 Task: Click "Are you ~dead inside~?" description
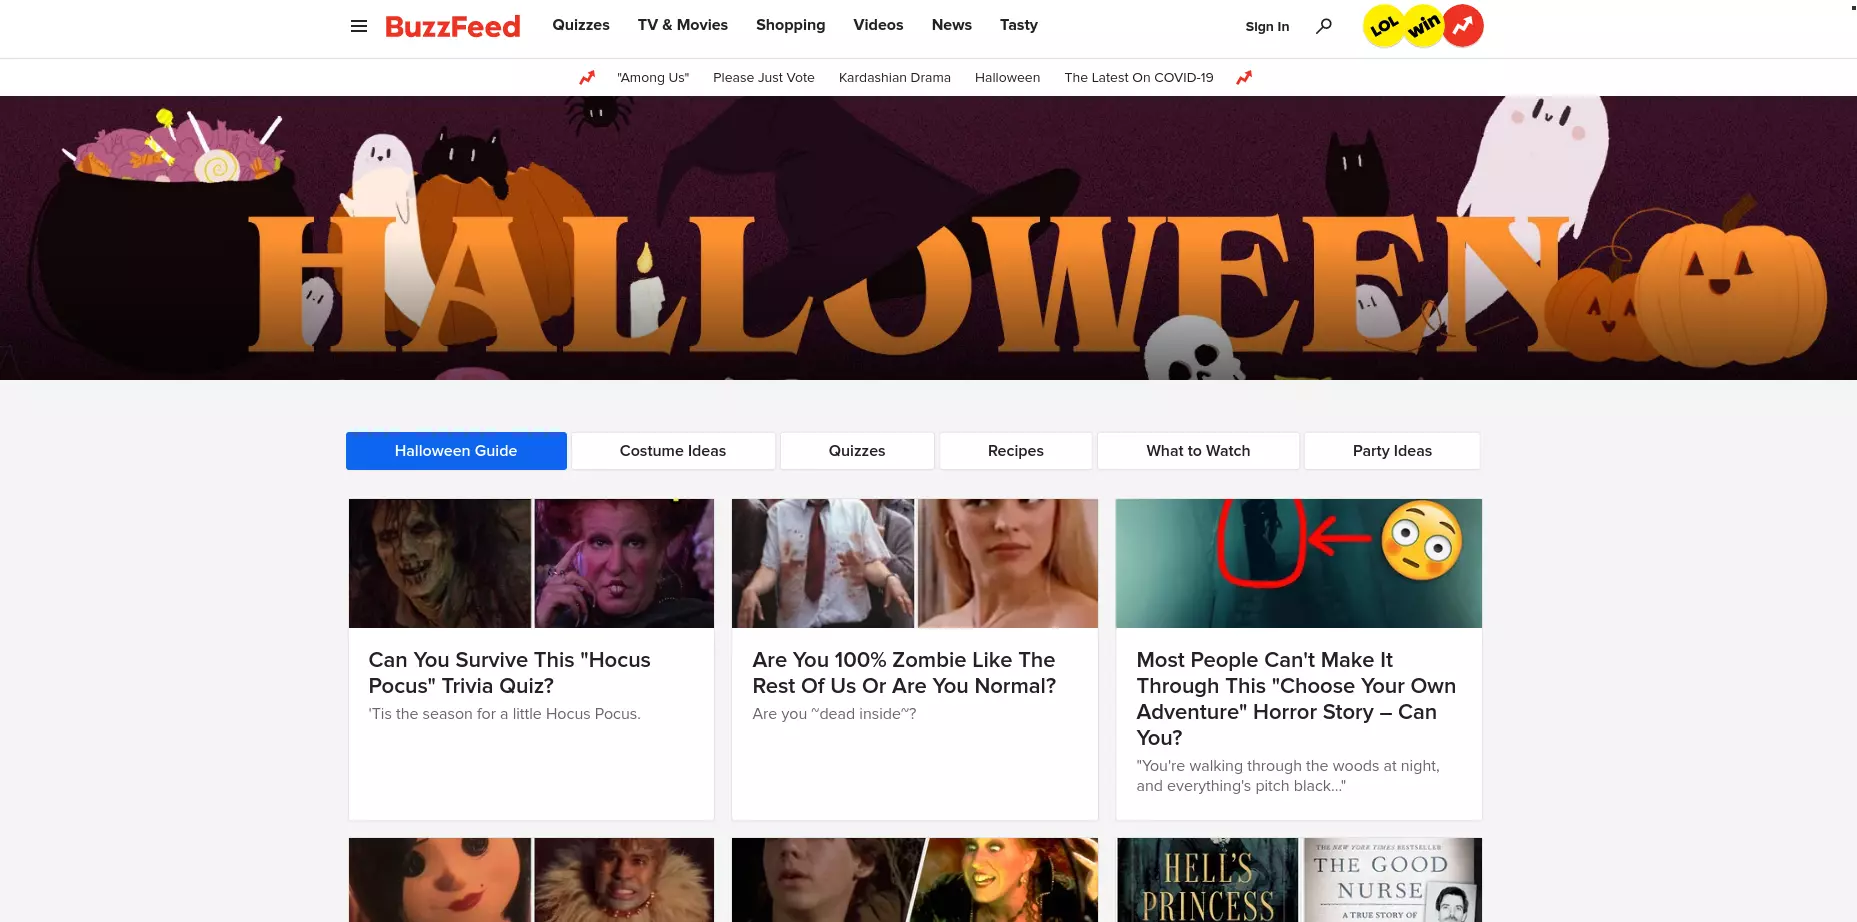834,714
